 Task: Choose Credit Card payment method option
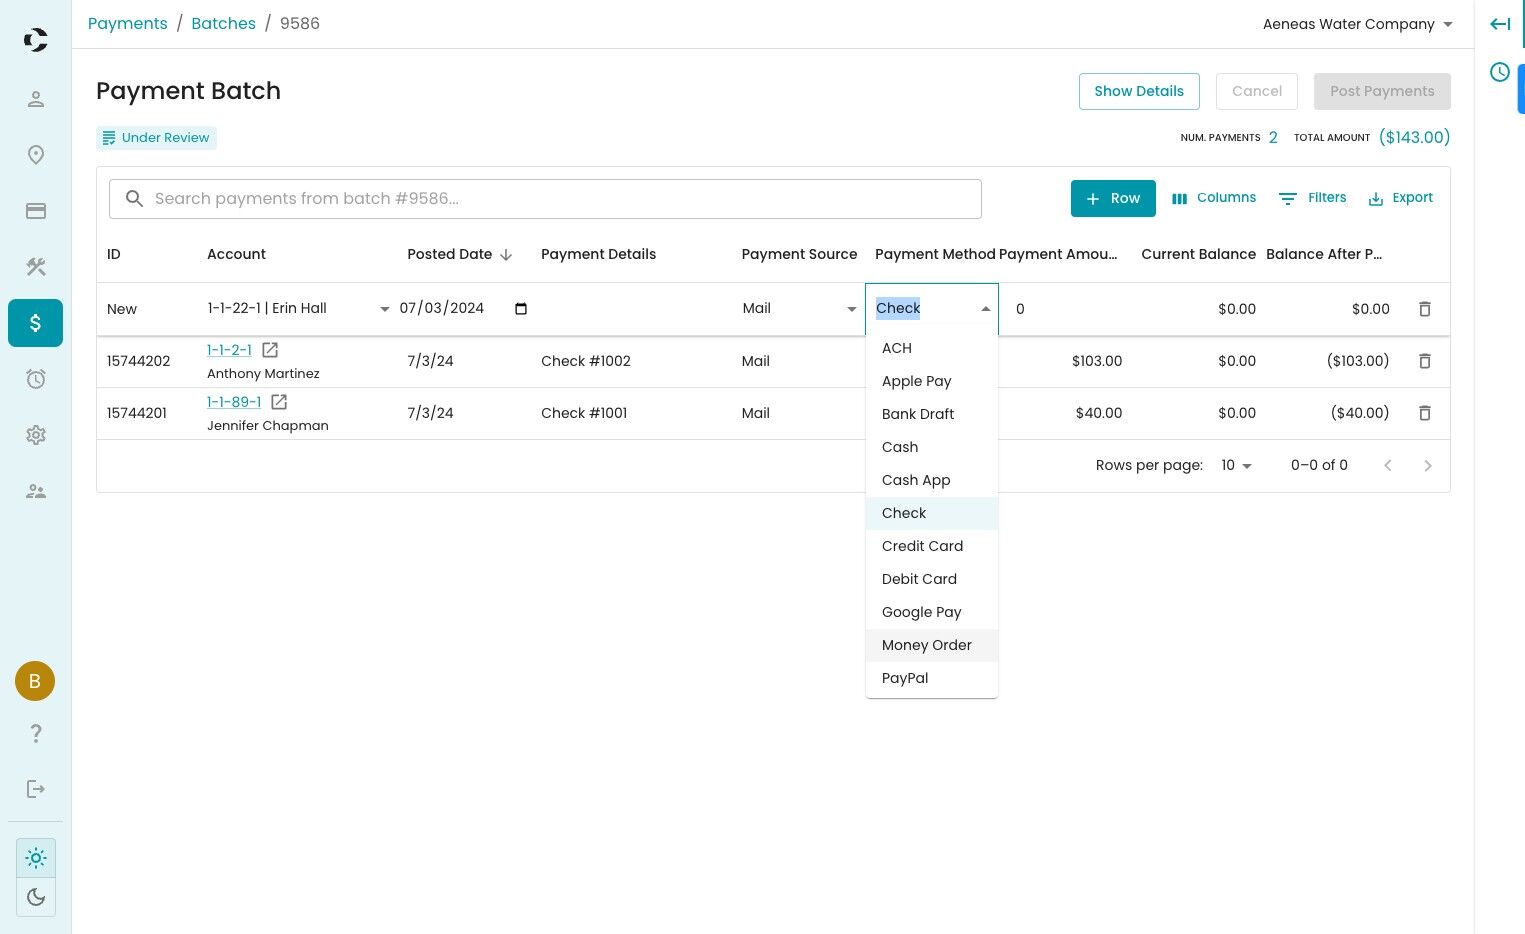[x=922, y=546]
